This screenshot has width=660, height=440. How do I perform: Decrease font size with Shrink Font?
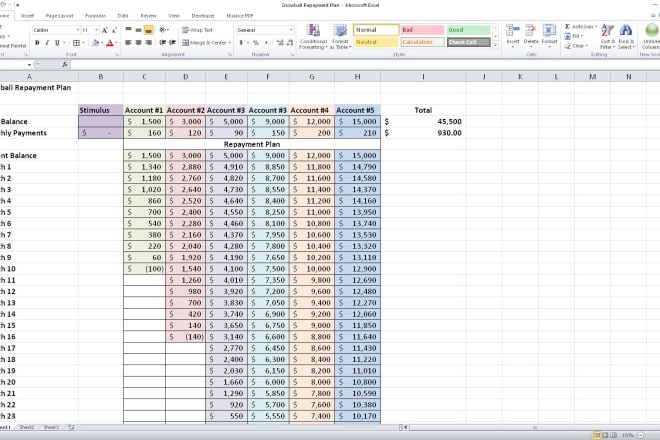pyautogui.click(x=114, y=30)
